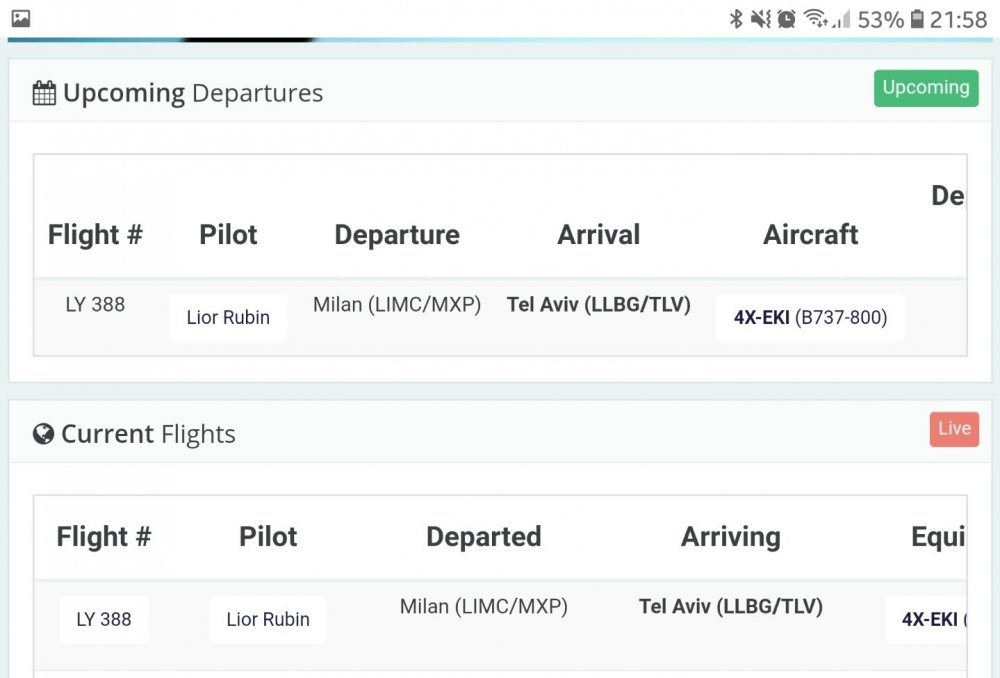Viewport: 1000px width, 678px height.
Task: Click the Aircraft column header
Action: pos(810,235)
